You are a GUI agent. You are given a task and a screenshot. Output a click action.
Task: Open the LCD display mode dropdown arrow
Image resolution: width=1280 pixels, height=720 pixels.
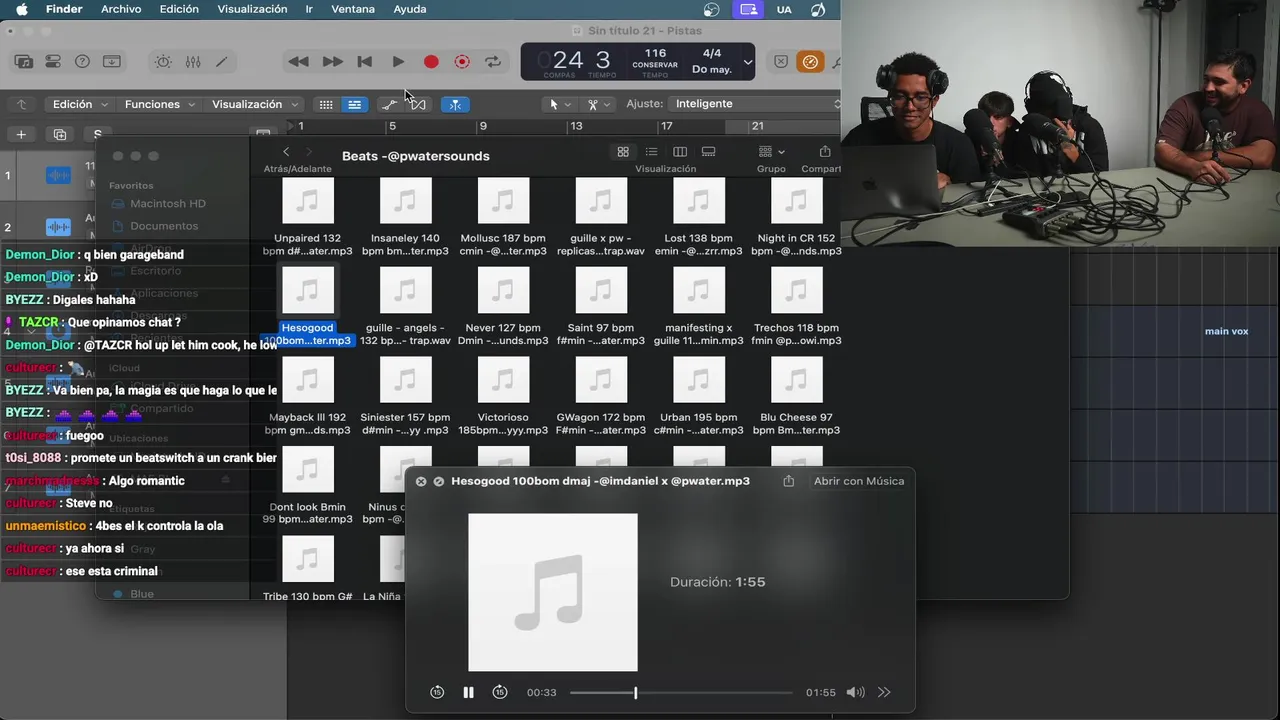pos(747,62)
